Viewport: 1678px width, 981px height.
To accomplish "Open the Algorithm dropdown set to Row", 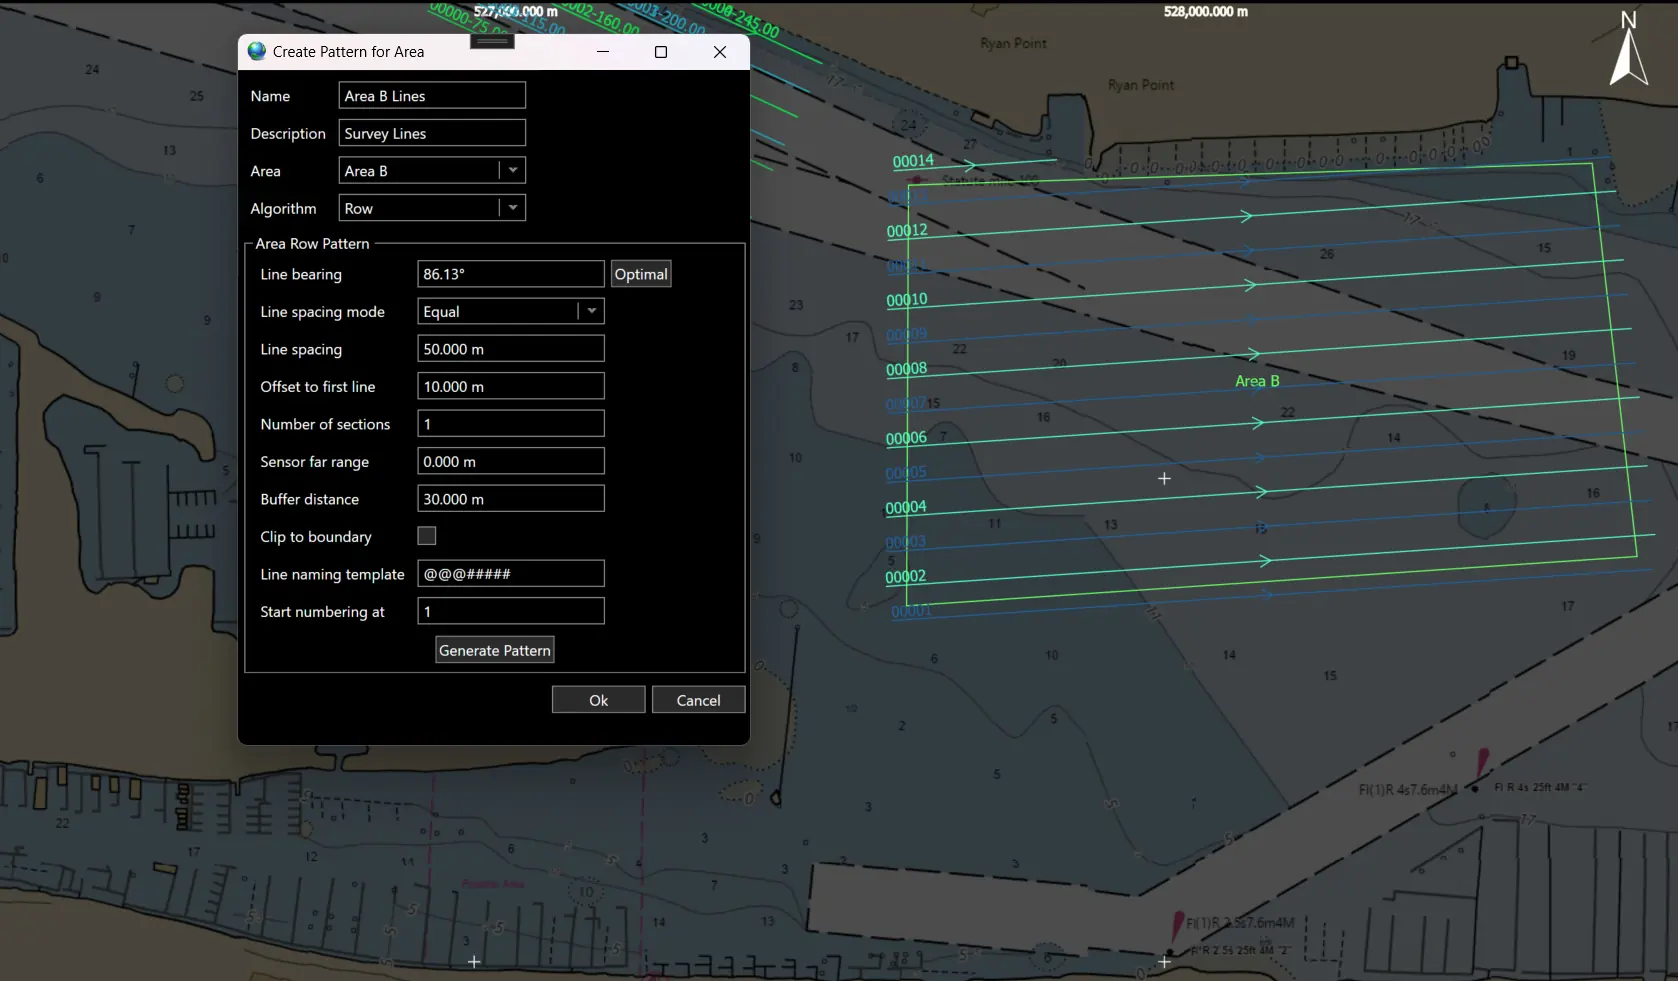I will click(x=512, y=208).
